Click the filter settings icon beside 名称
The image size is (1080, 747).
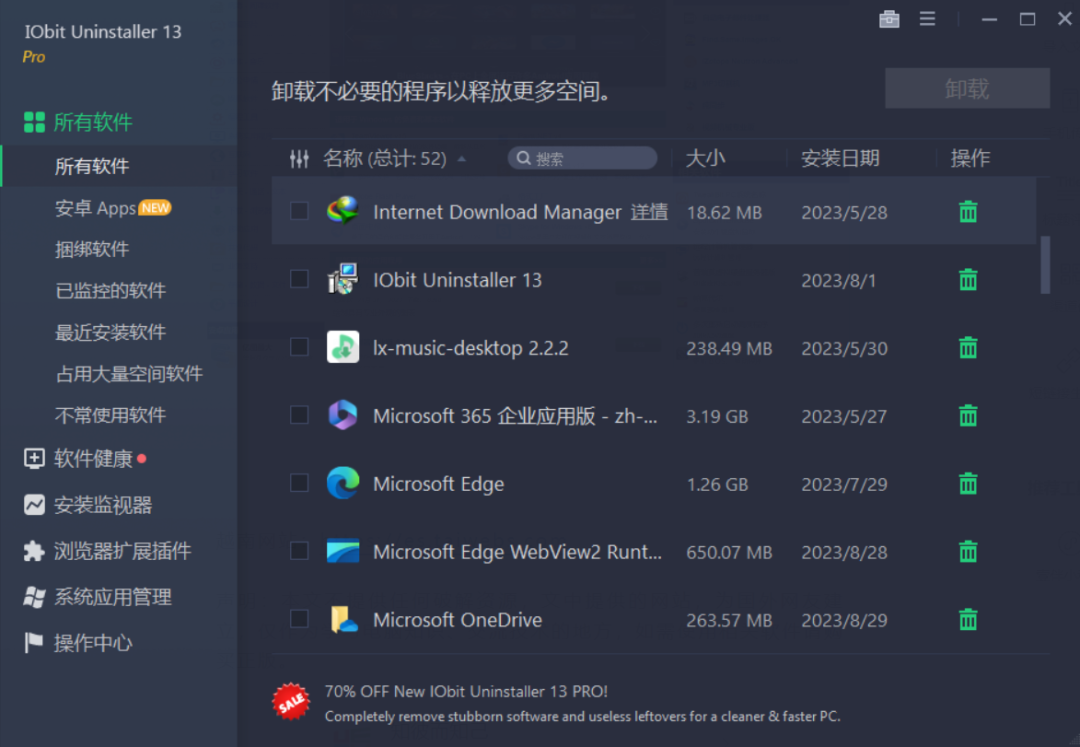[299, 159]
